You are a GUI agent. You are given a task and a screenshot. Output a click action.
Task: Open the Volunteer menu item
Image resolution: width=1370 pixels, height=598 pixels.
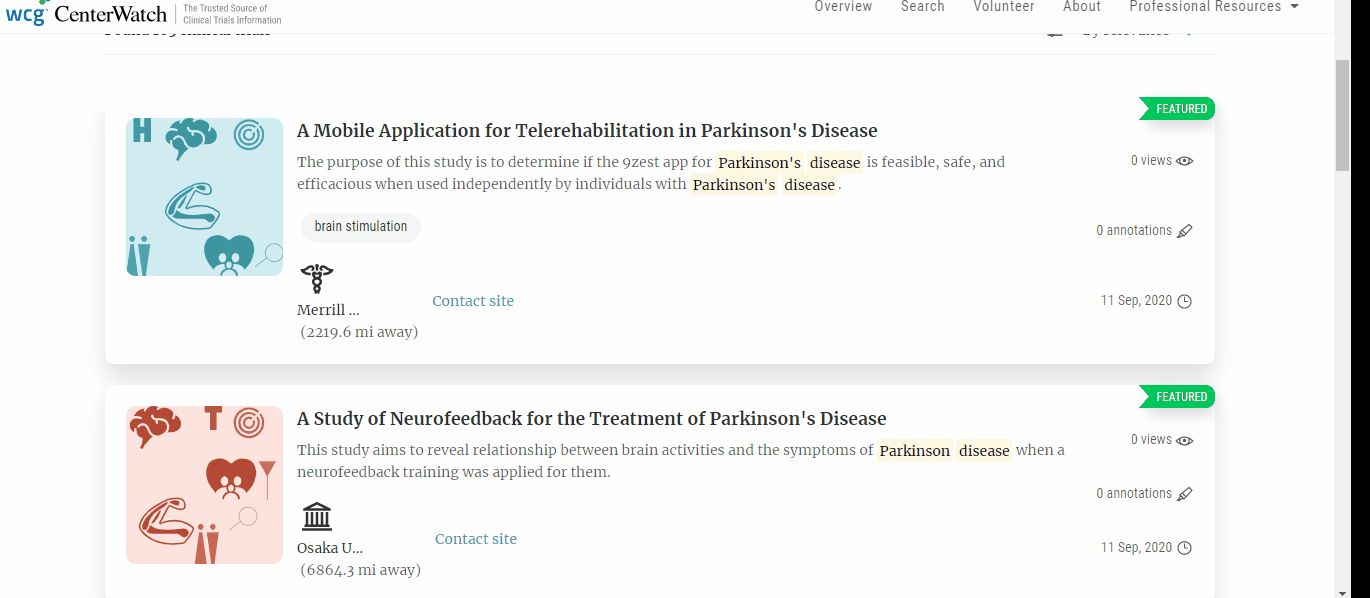1004,7
